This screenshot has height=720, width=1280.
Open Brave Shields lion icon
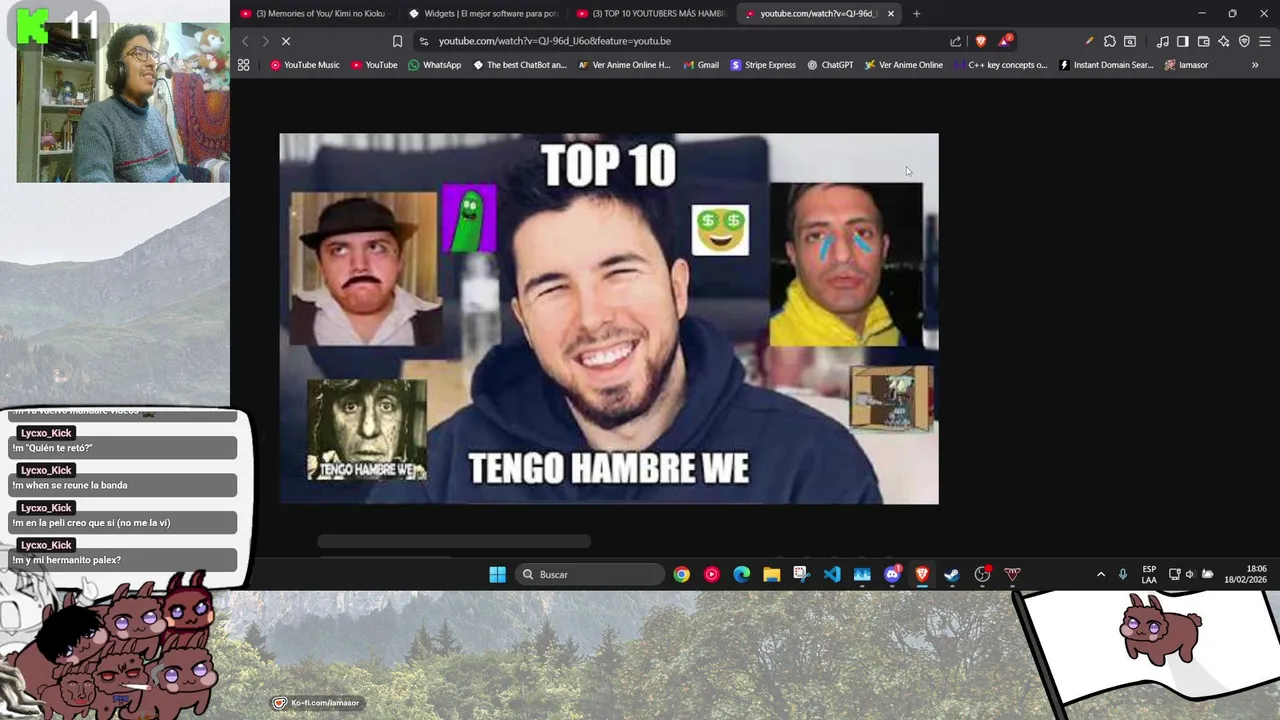click(x=980, y=41)
